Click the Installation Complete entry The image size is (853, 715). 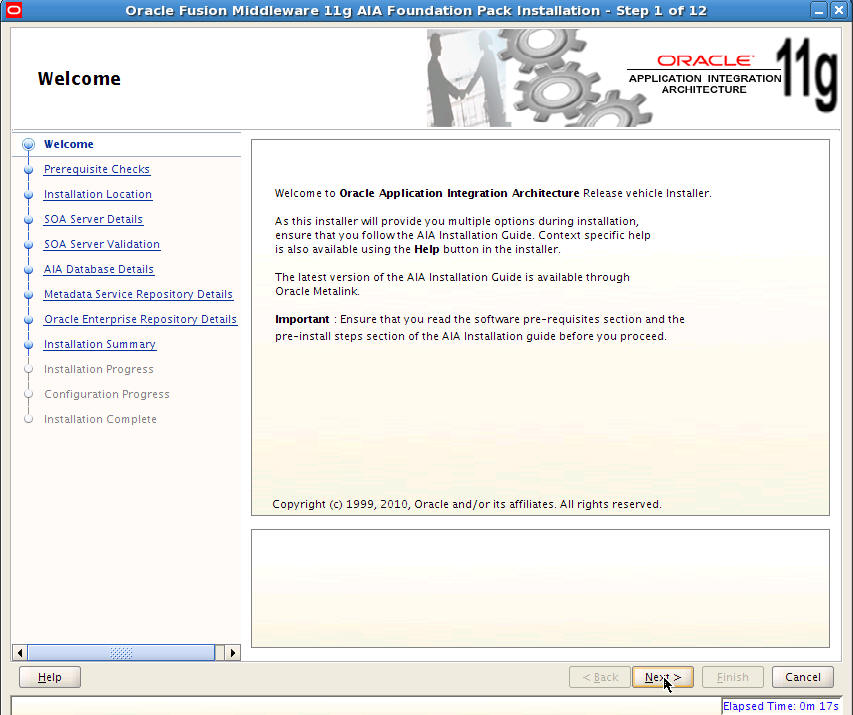click(100, 420)
